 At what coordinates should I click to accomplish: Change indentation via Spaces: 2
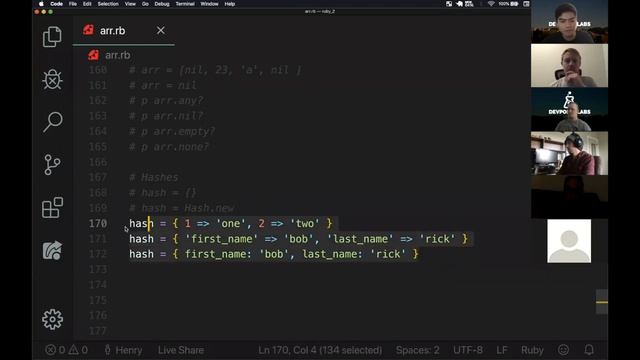418,350
